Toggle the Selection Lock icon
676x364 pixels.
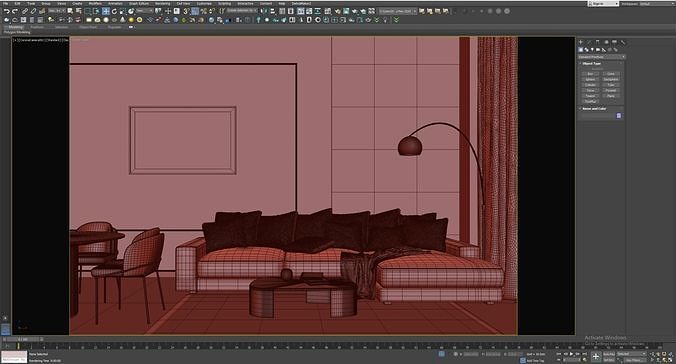(x=455, y=354)
